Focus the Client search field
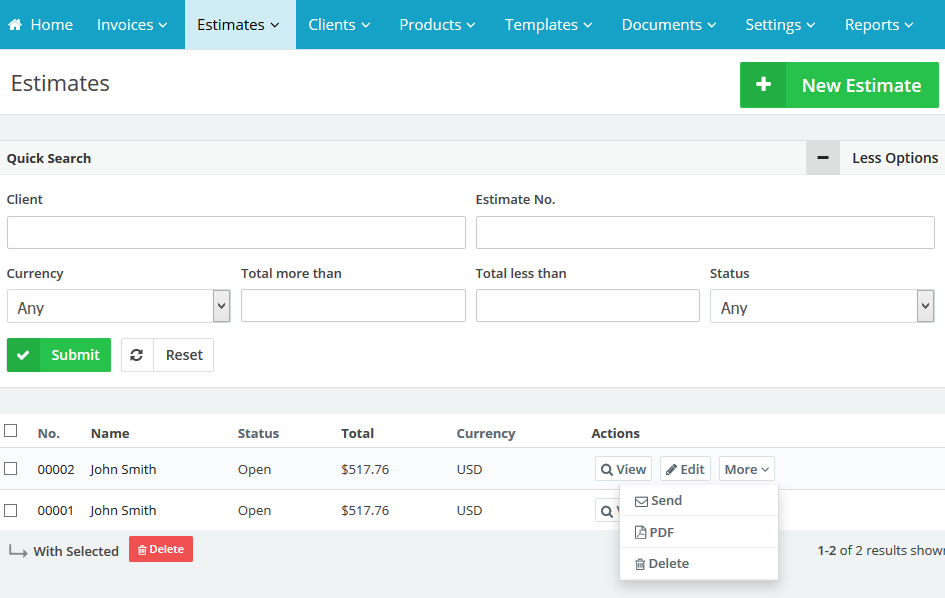 tap(236, 232)
